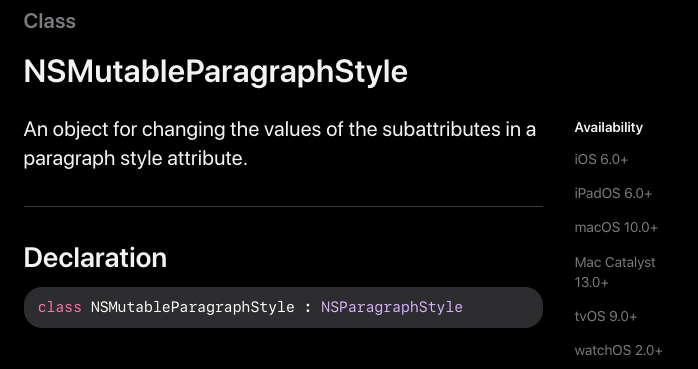This screenshot has width=698, height=369.
Task: Select the Declaration section heading
Action: pyautogui.click(x=95, y=258)
